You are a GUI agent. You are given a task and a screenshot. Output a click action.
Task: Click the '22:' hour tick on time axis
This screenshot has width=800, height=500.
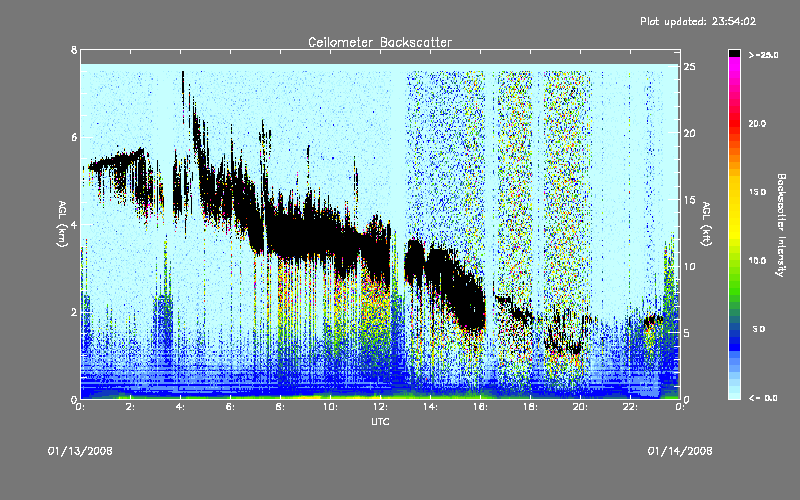tap(630, 407)
